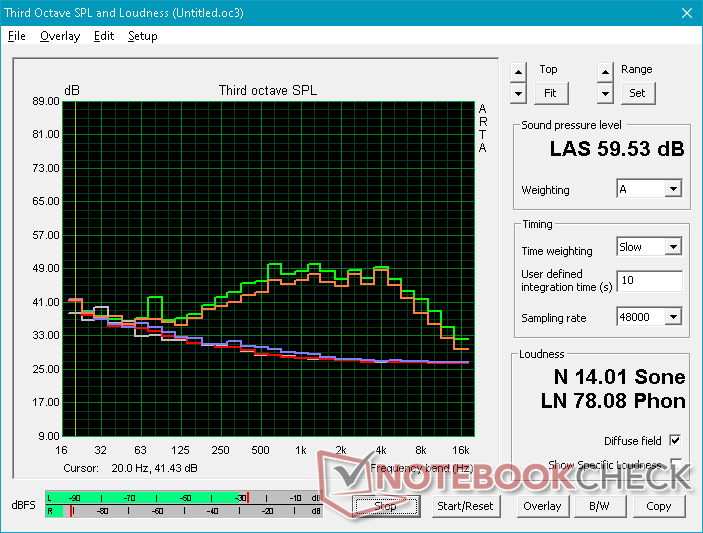Click the LN 78.08 Phon value
Viewport: 703px width, 533px height.
coord(613,401)
